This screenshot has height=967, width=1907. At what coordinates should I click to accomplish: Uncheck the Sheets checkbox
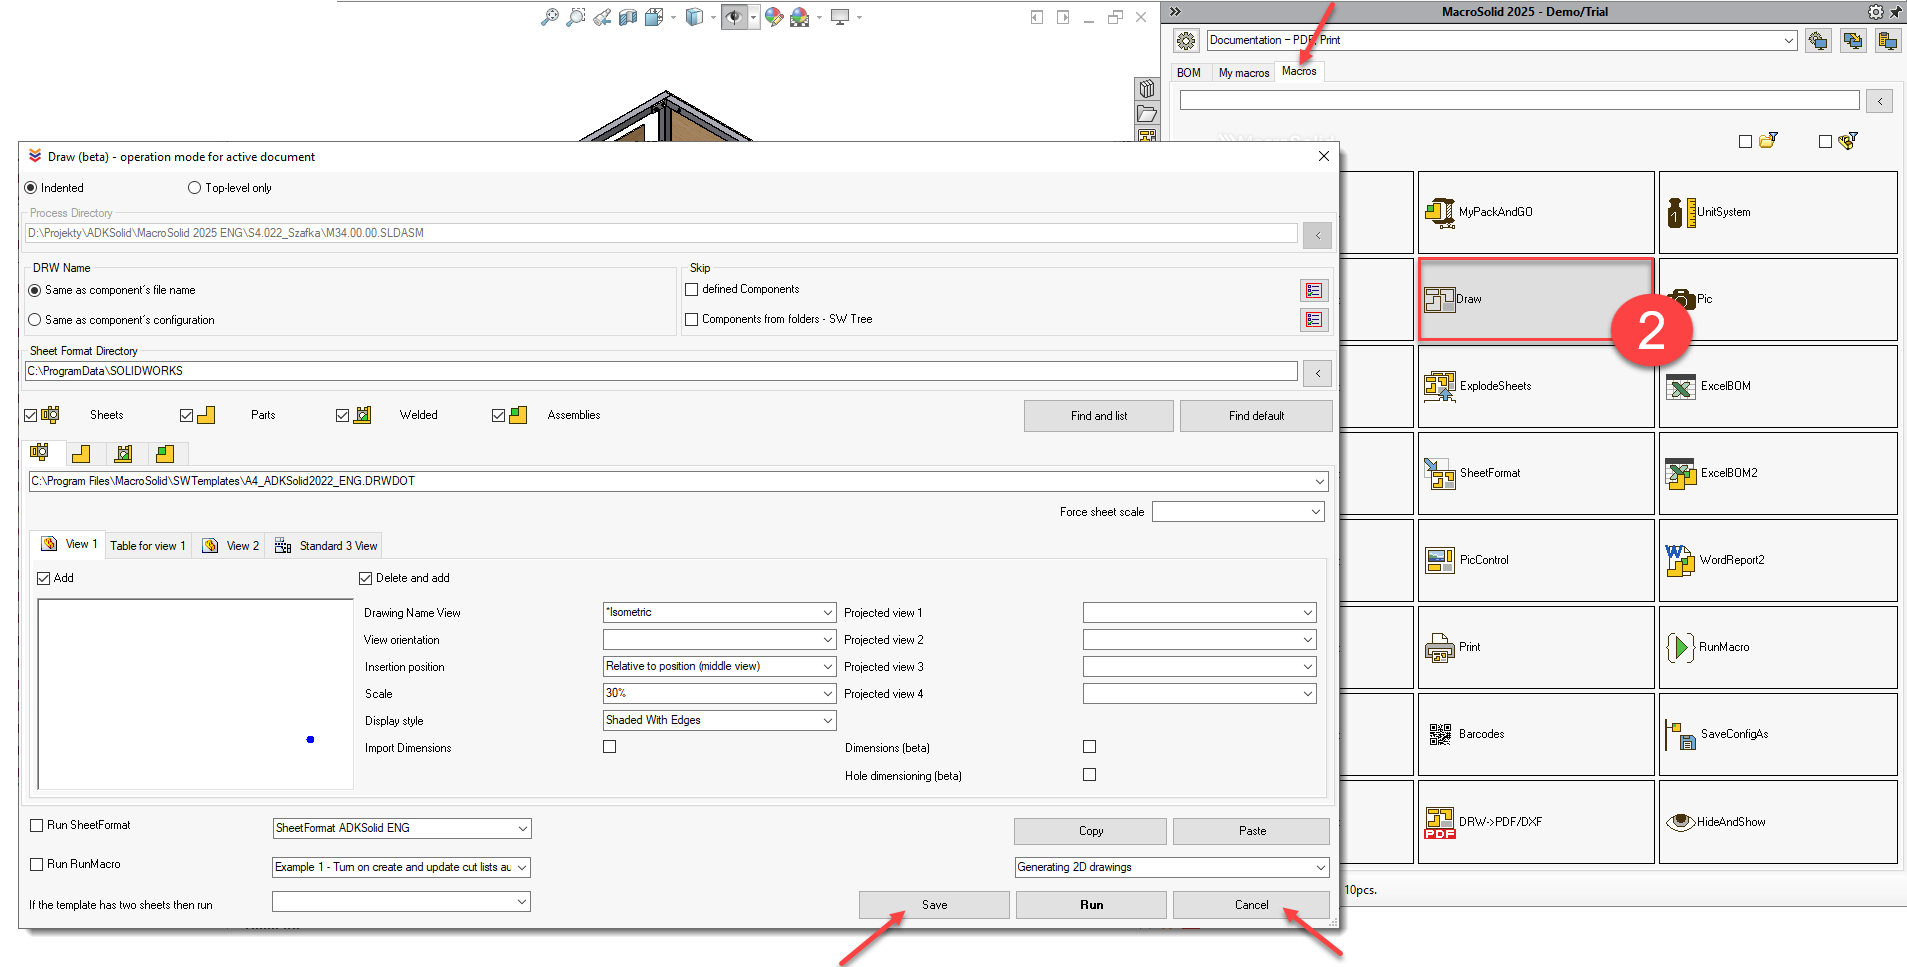pos(31,415)
